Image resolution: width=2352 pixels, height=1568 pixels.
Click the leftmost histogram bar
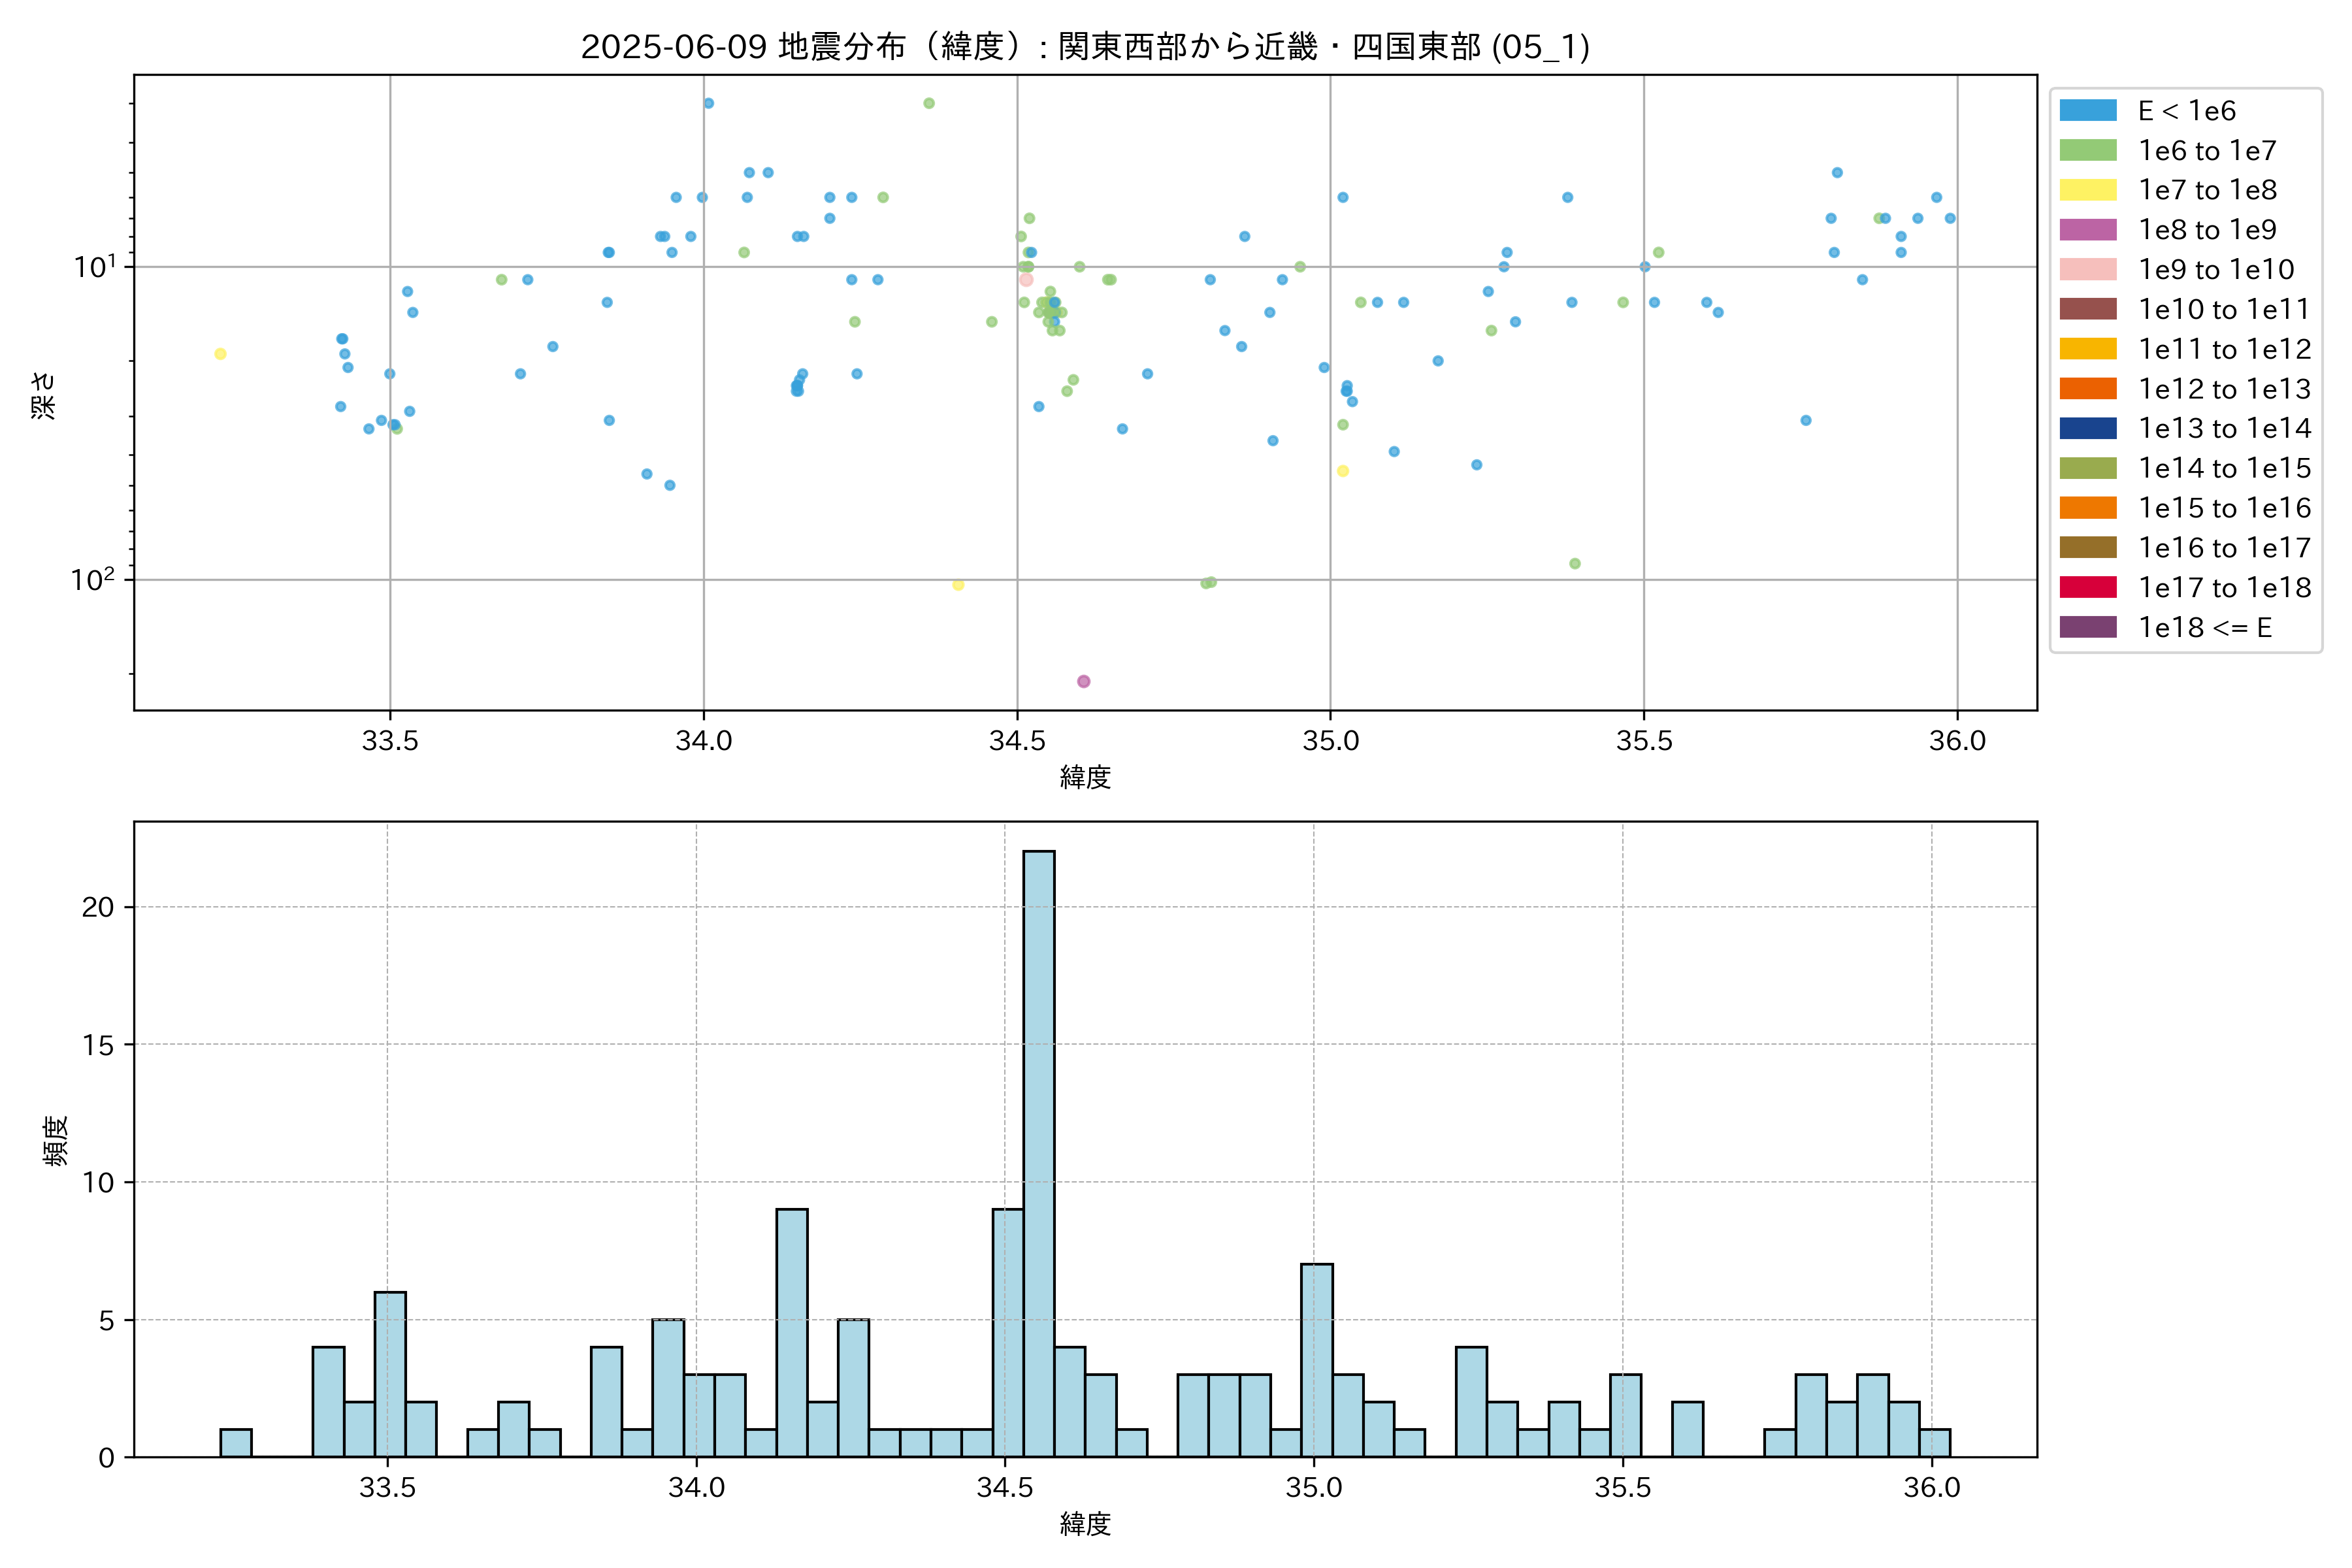click(x=236, y=1443)
